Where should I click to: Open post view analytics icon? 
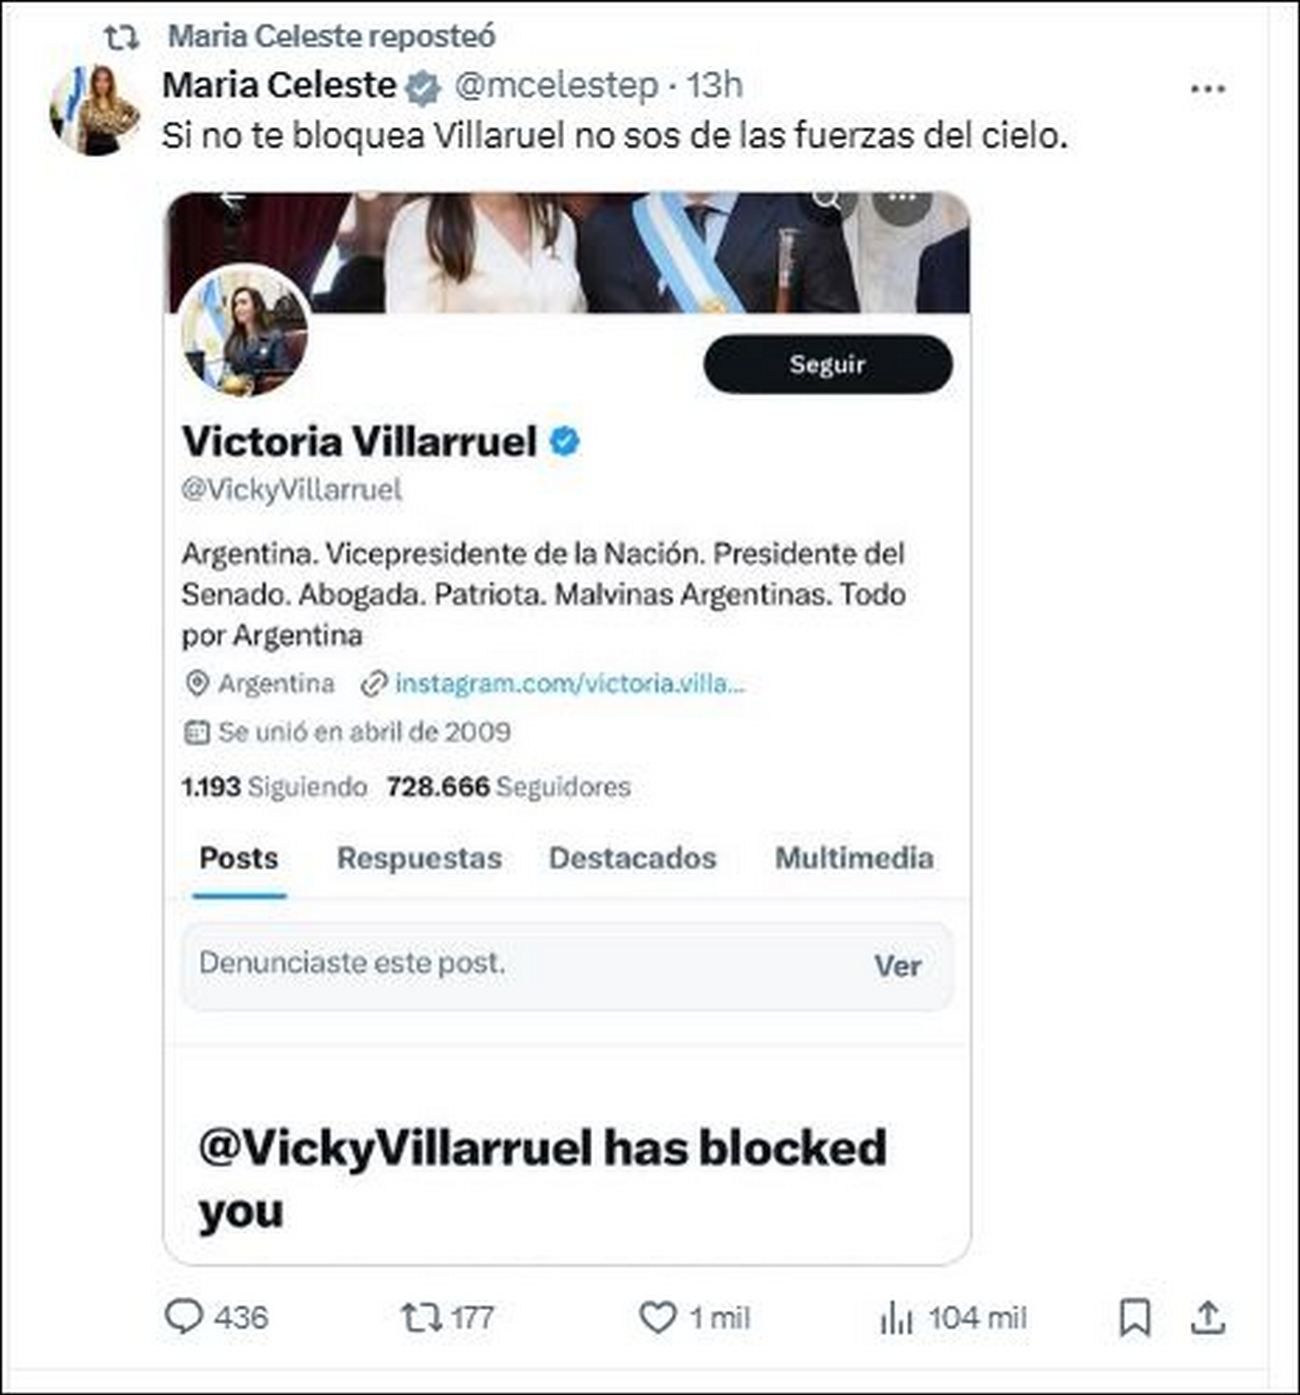point(896,1318)
